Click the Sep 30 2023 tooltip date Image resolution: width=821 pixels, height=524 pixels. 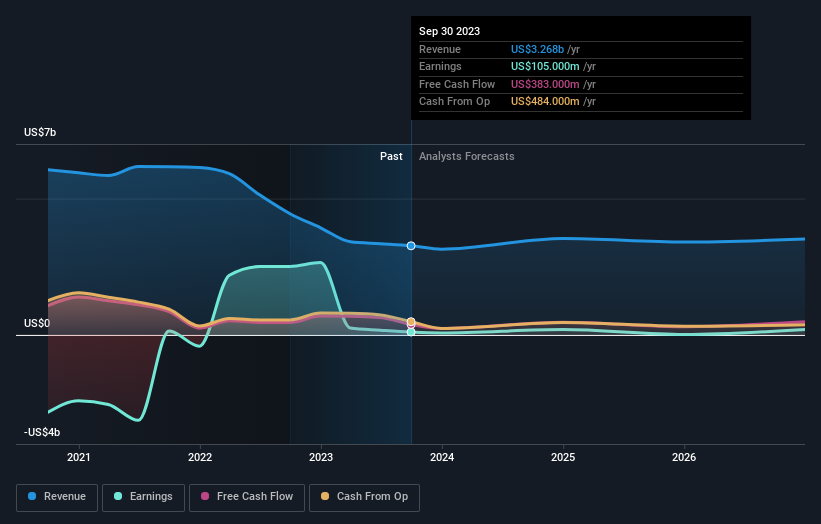[449, 31]
